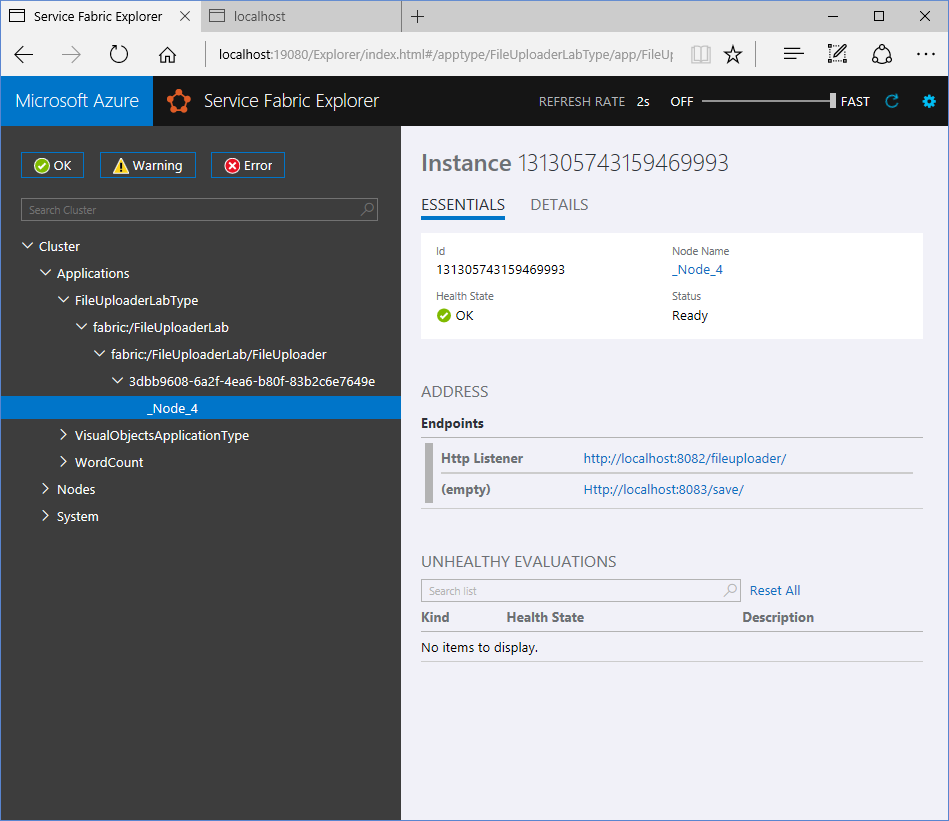Click the Service Fabric Explorer logo icon

179,101
